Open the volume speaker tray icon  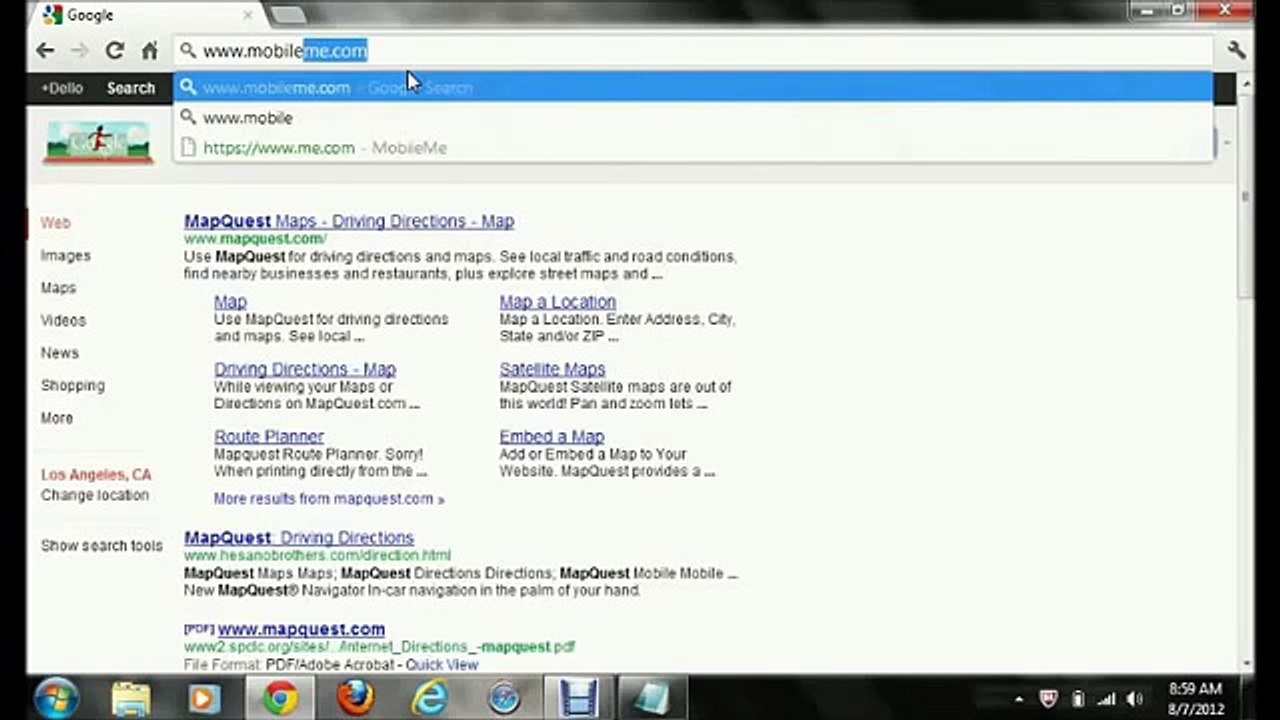pyautogui.click(x=1135, y=699)
